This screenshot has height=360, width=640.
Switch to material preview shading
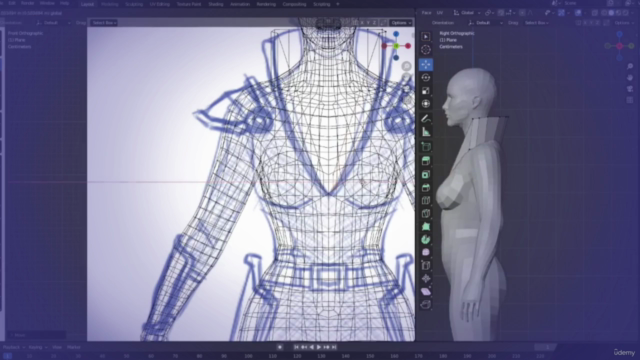point(618,13)
